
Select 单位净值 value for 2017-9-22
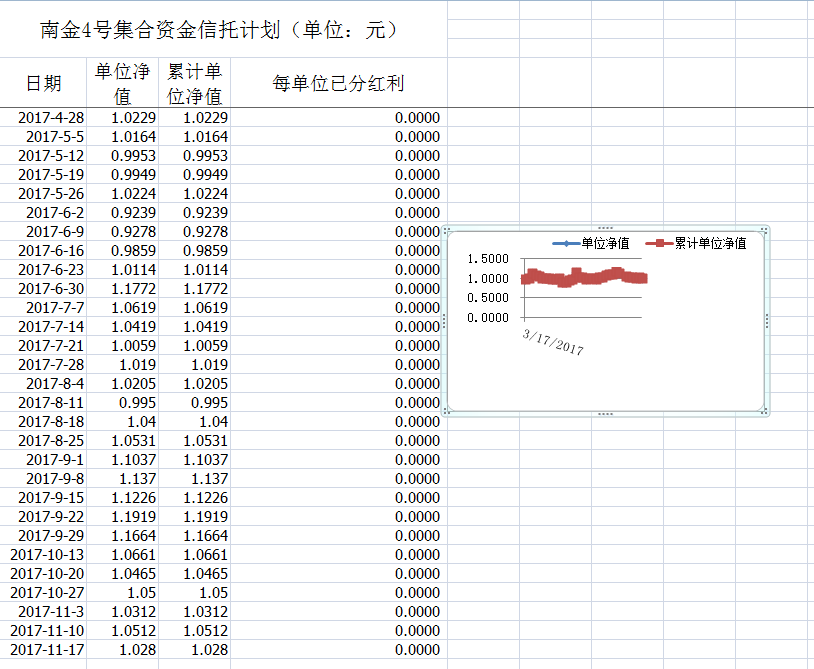(133, 517)
